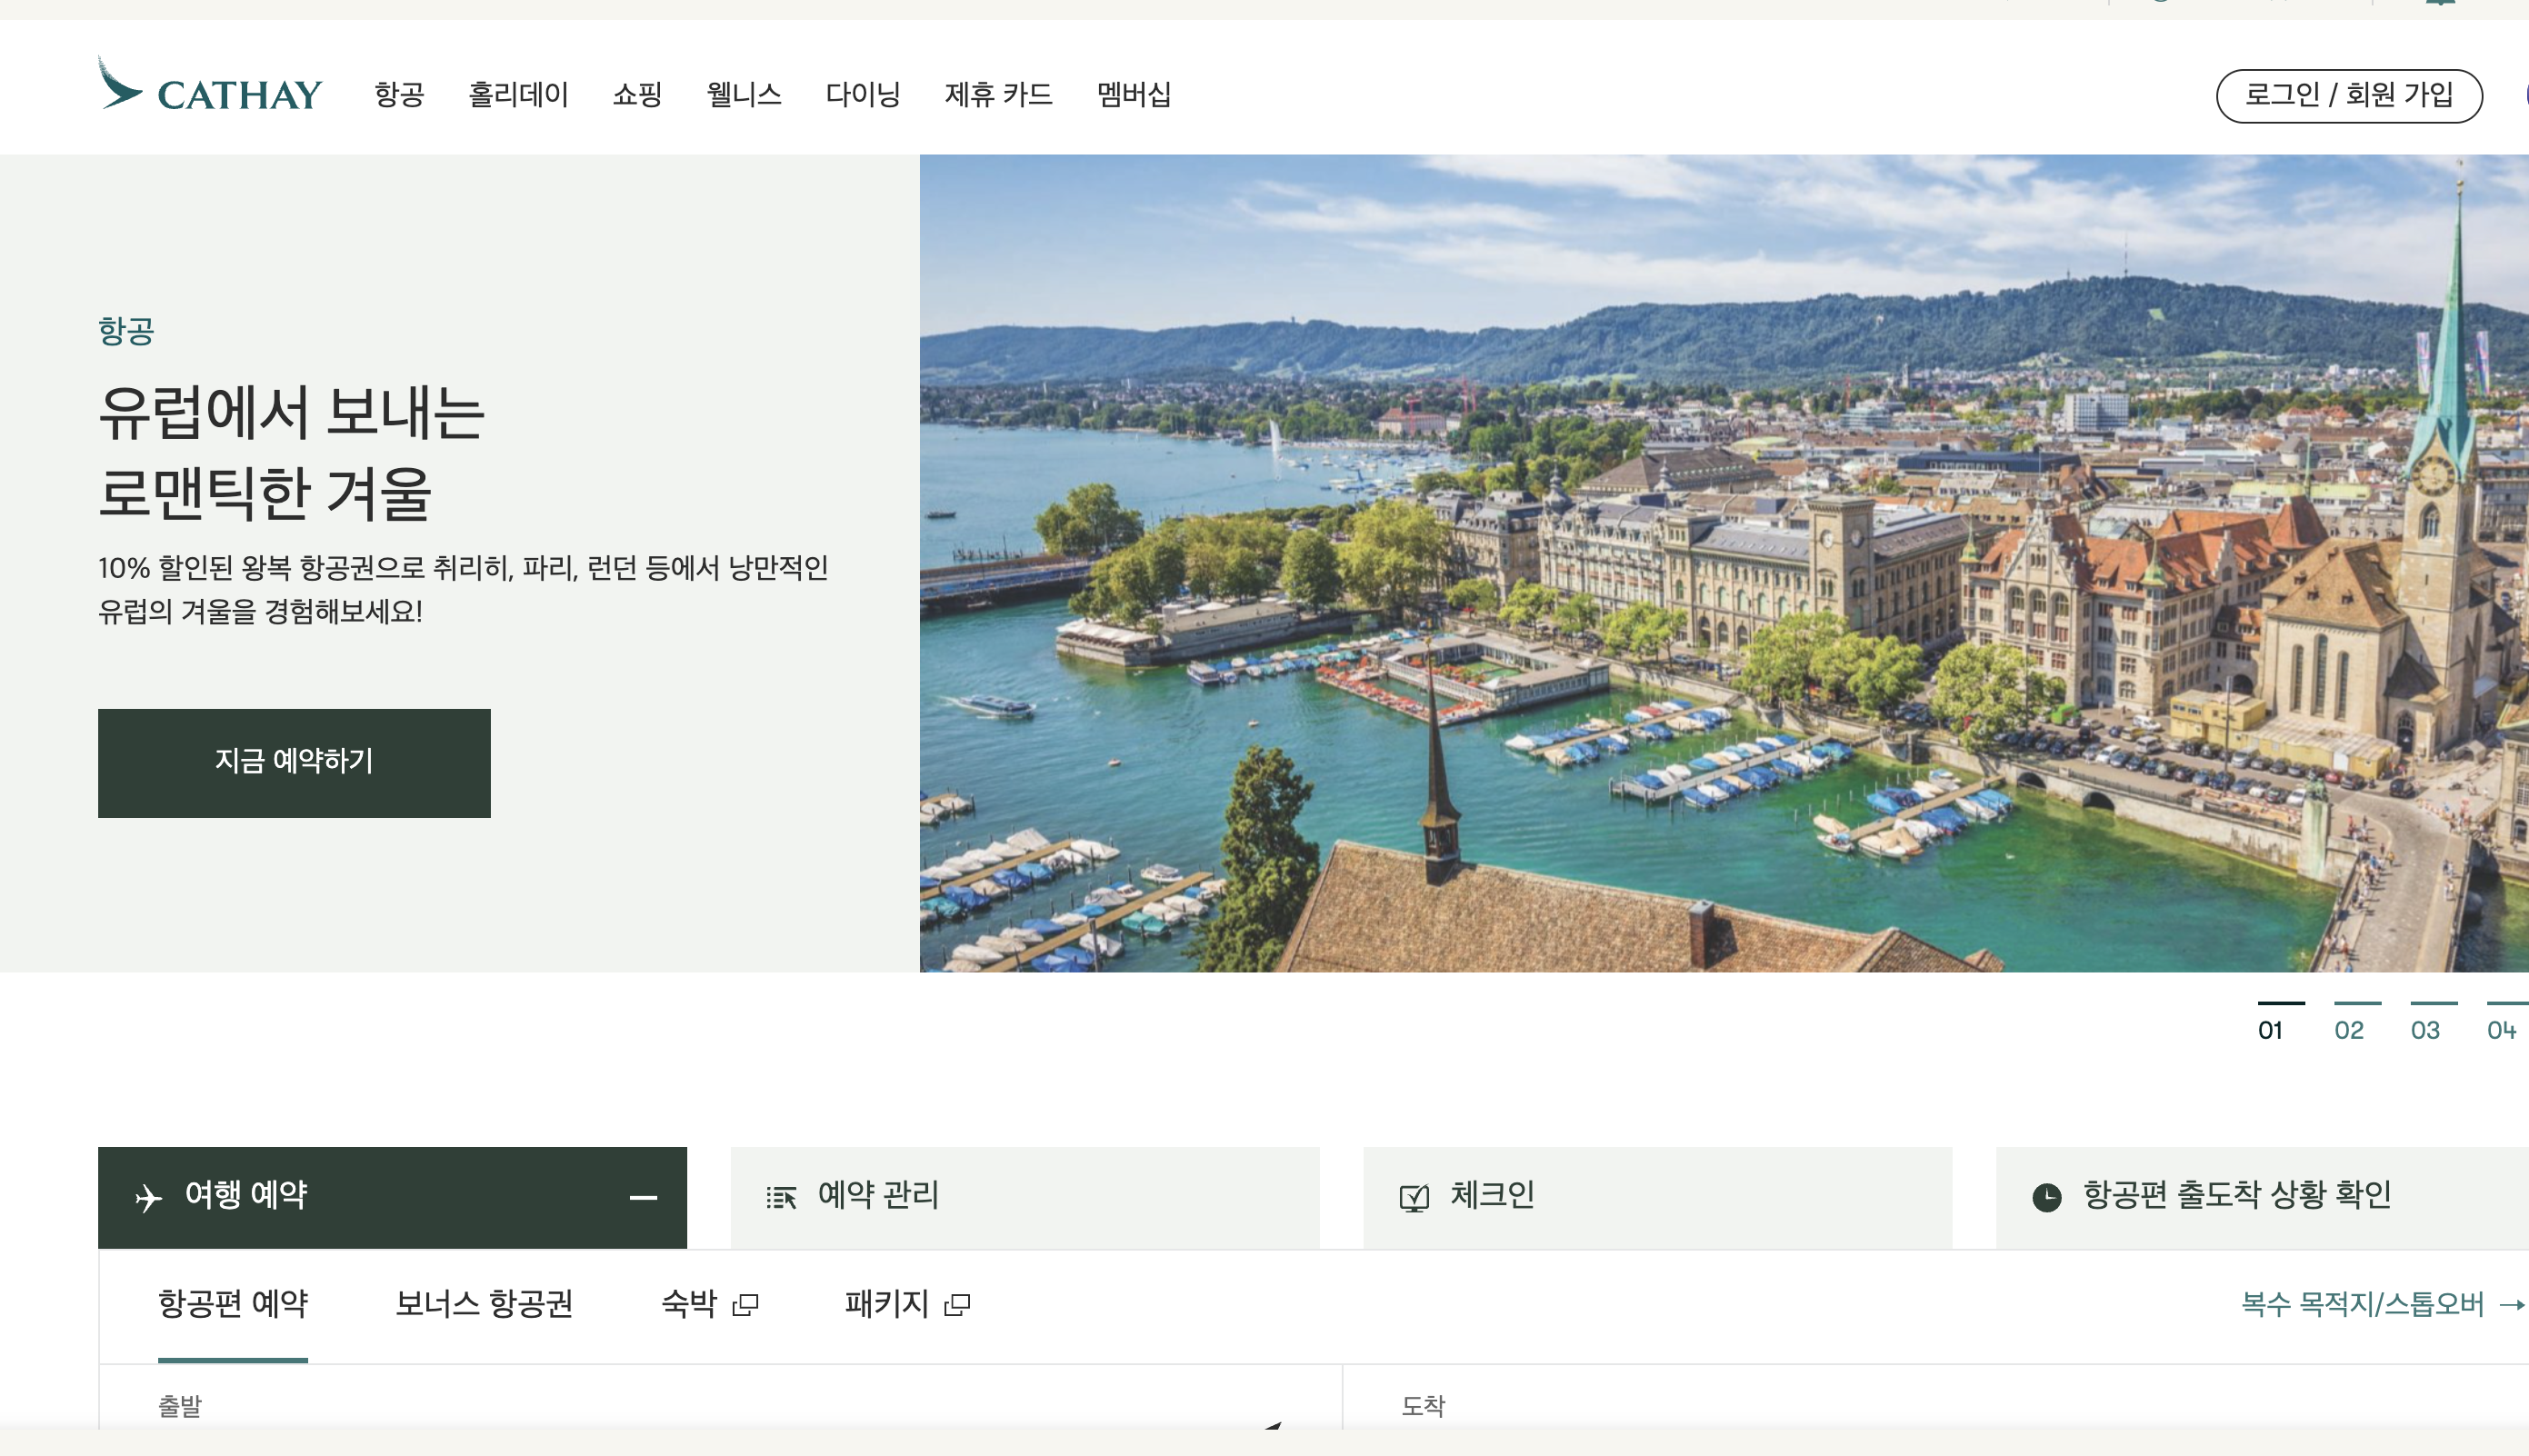2529x1456 pixels.
Task: Select the 항공편 예약 tab
Action: coord(233,1304)
